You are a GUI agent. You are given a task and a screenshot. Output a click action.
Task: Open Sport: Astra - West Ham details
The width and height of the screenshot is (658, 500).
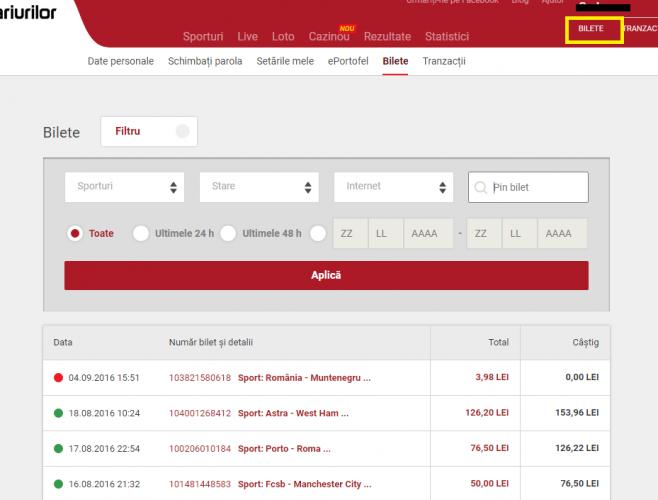pyautogui.click(x=293, y=413)
